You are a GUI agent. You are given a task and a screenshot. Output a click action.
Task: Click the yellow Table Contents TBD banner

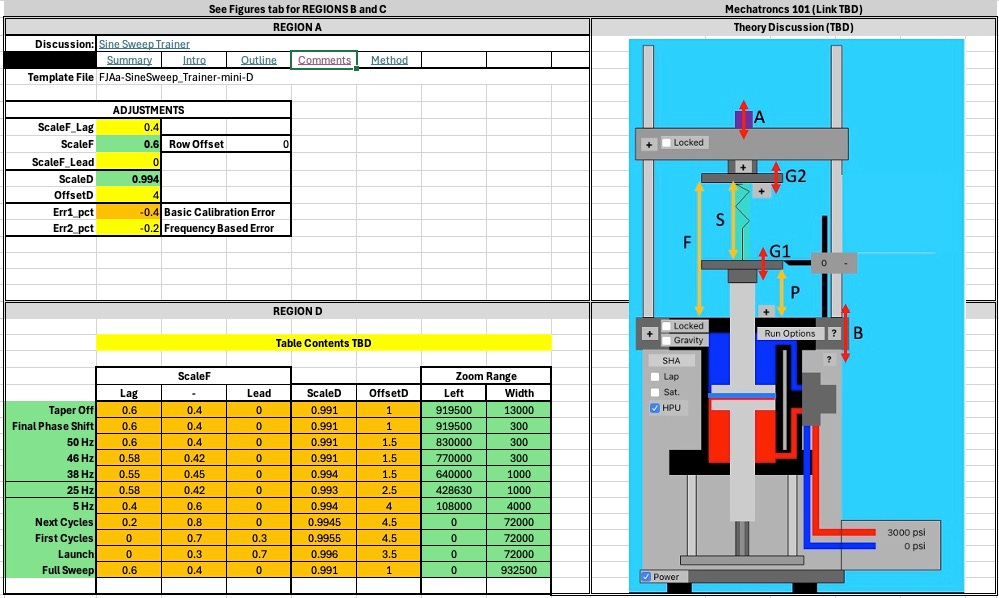pos(324,343)
